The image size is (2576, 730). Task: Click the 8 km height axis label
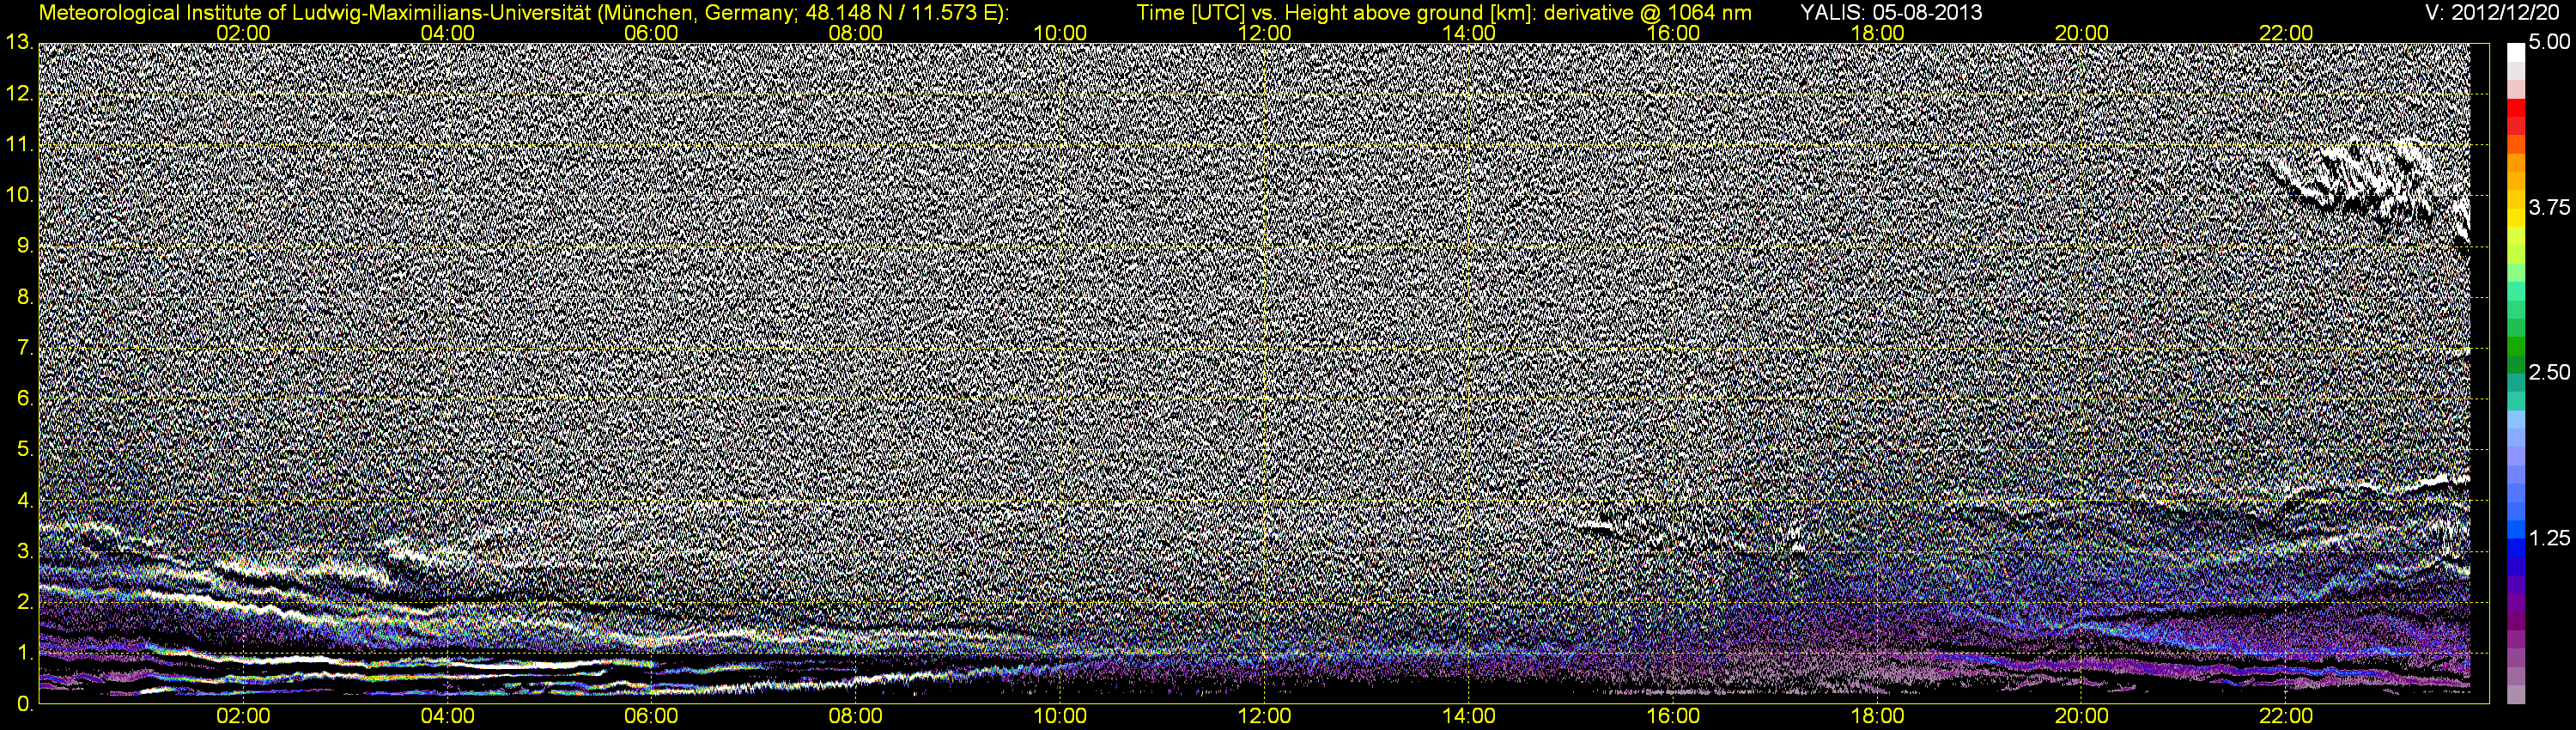click(25, 297)
